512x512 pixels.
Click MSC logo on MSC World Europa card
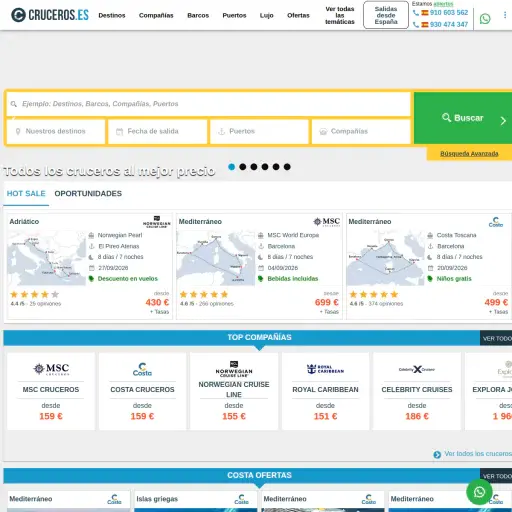coord(327,222)
